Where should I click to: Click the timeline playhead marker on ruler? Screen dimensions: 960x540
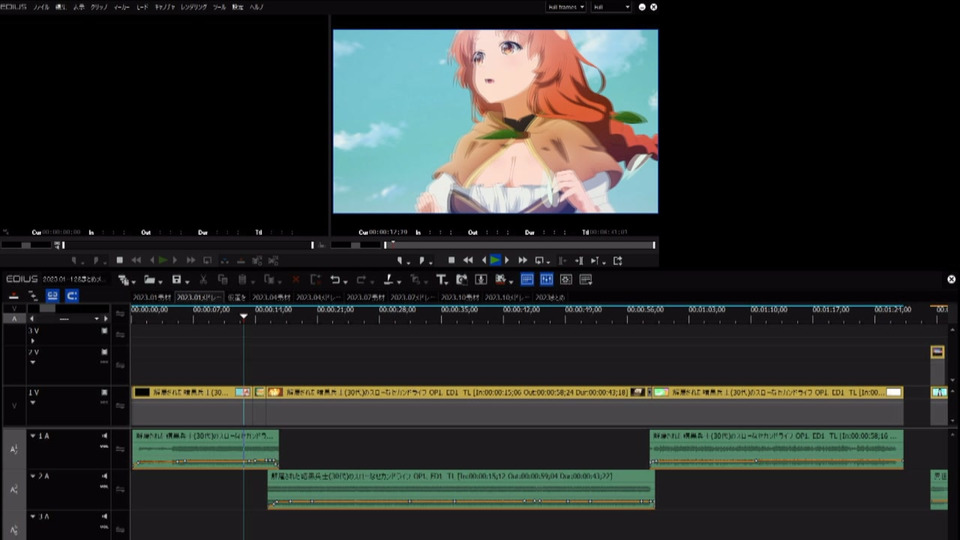tap(244, 317)
